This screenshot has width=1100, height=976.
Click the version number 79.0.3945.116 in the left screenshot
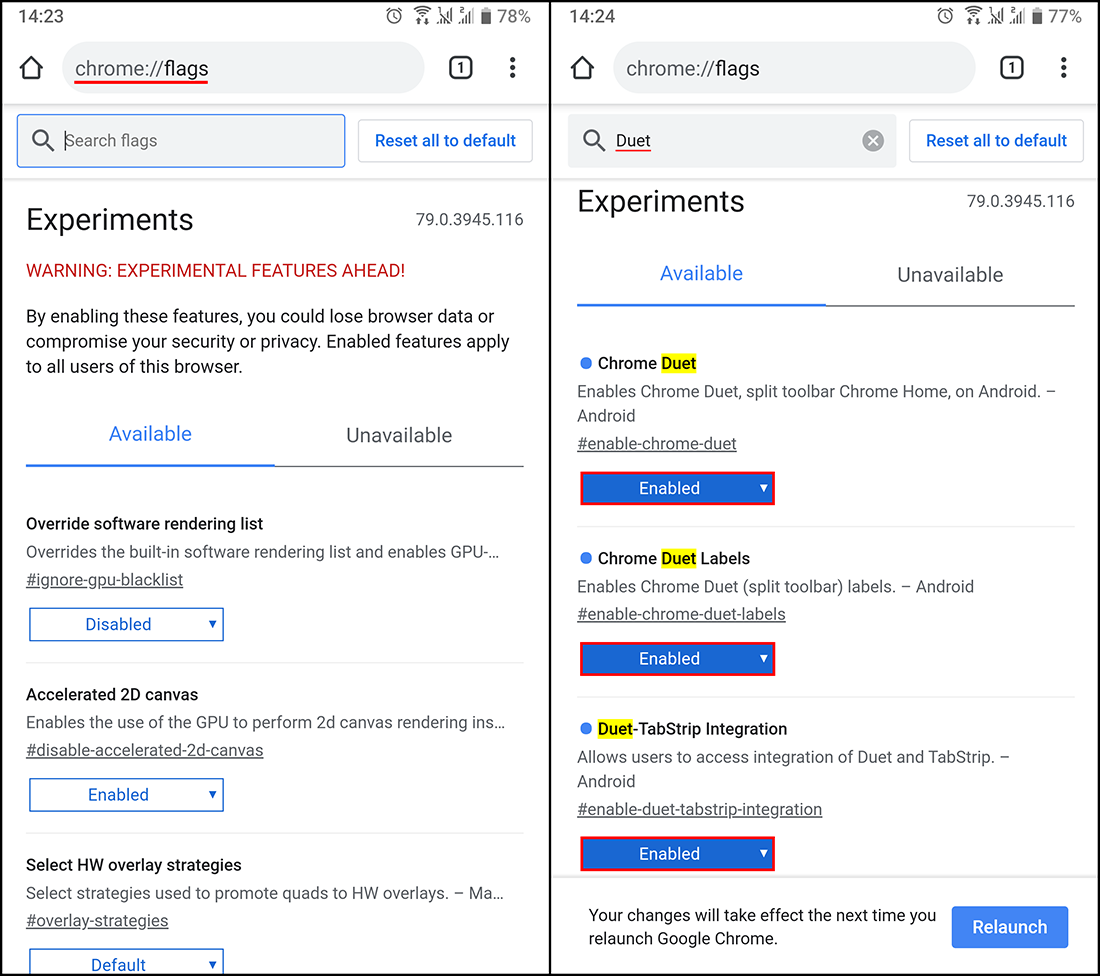[469, 220]
